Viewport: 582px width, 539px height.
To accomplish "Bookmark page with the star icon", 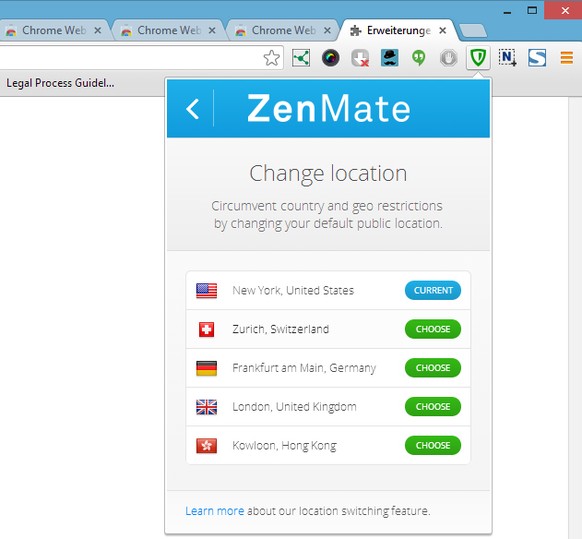I will (x=271, y=58).
